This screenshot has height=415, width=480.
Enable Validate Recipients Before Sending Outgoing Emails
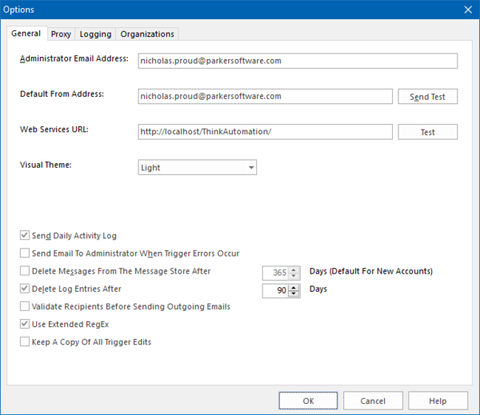tap(25, 306)
